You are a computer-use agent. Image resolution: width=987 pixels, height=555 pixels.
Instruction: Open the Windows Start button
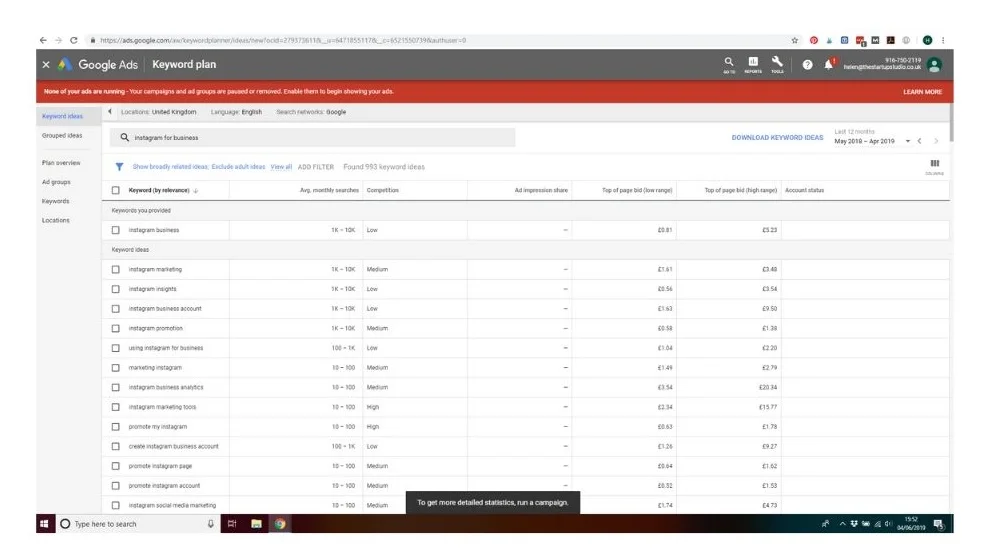pyautogui.click(x=44, y=524)
